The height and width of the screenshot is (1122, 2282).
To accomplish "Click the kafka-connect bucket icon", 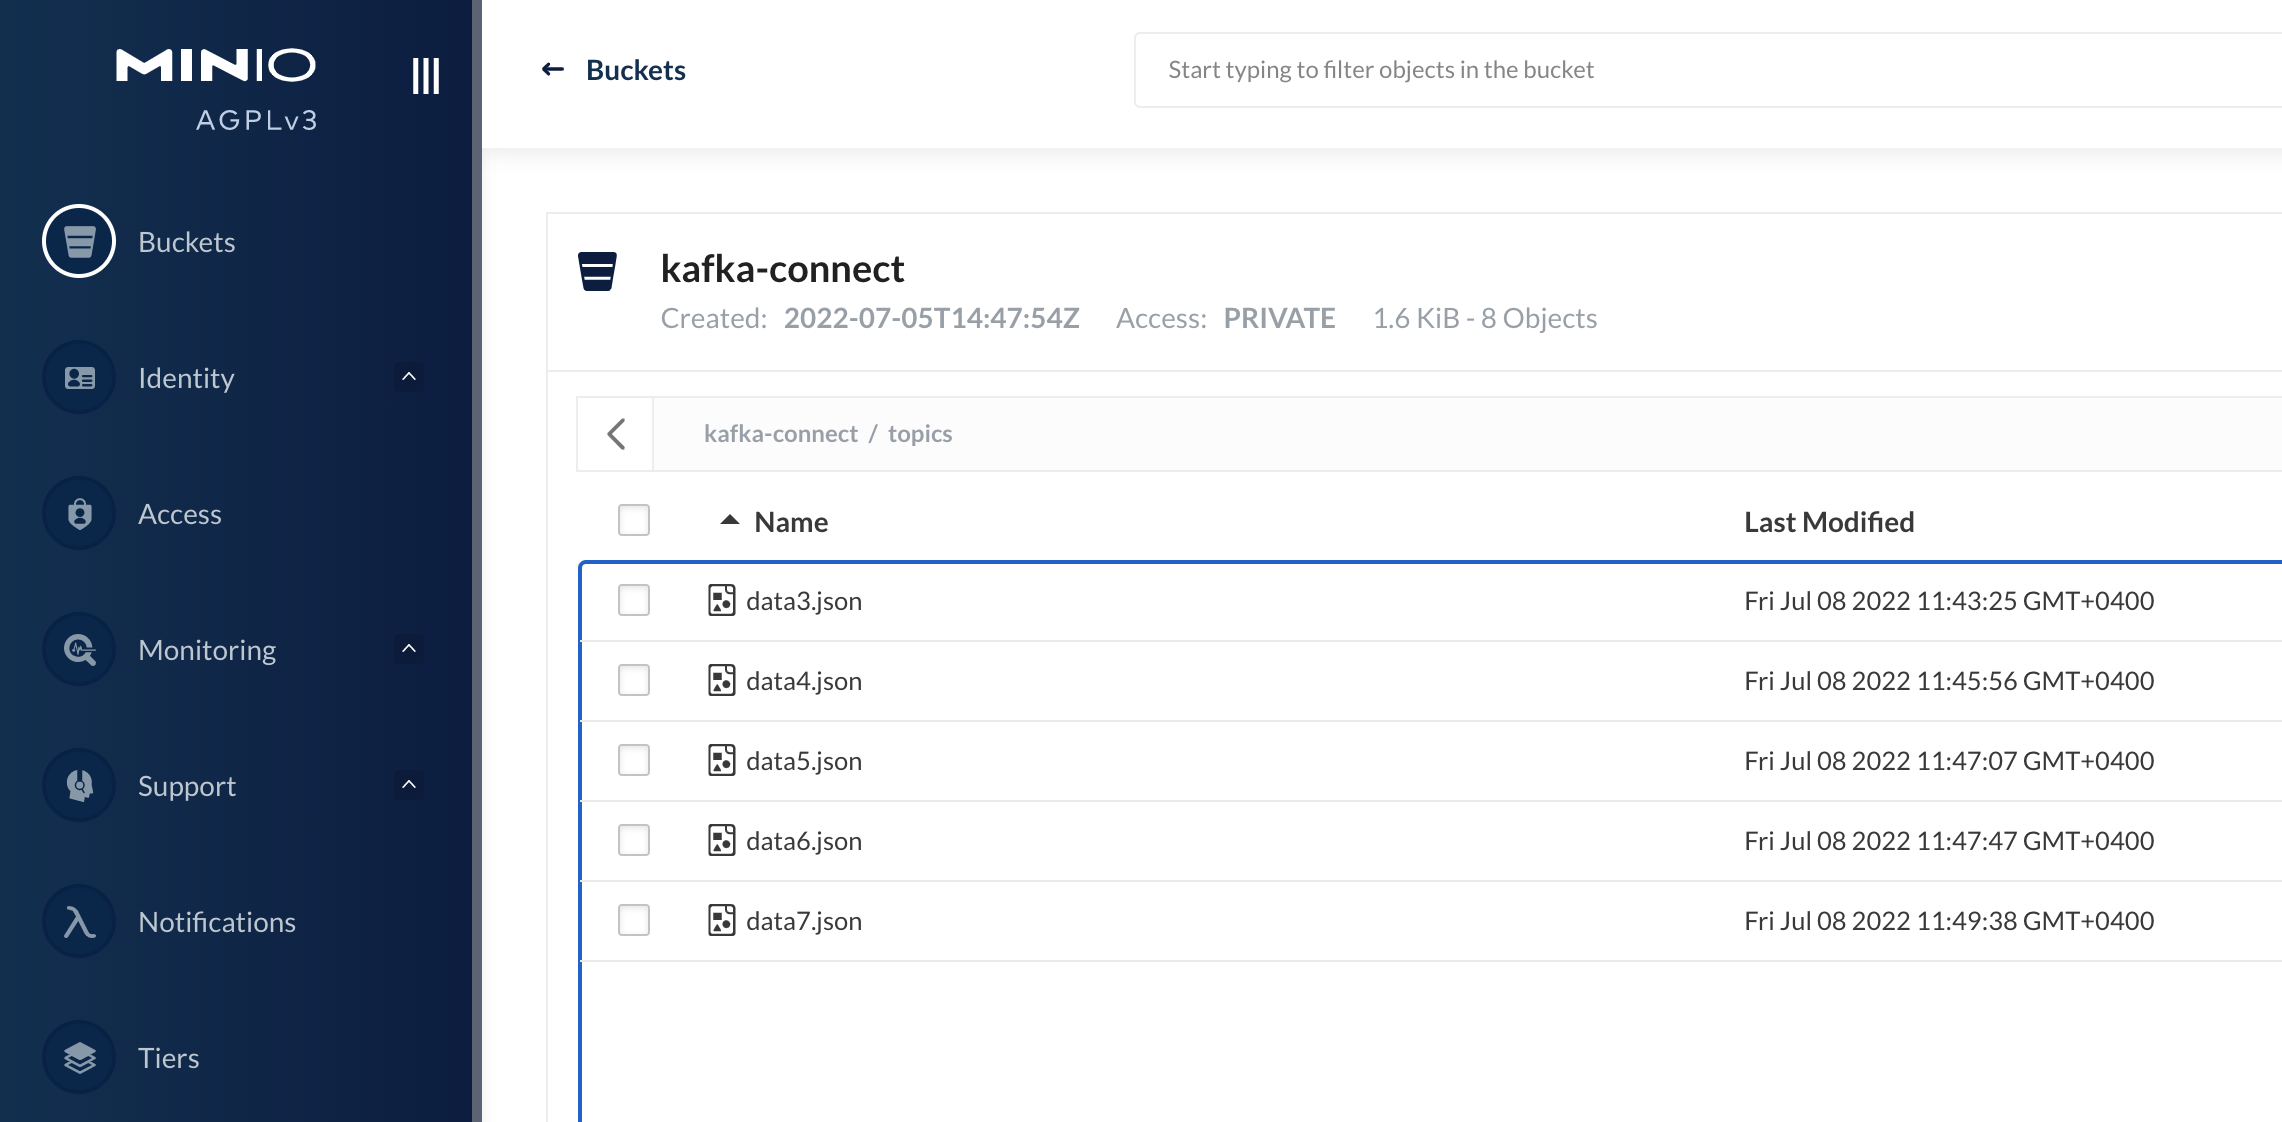I will pos(597,271).
